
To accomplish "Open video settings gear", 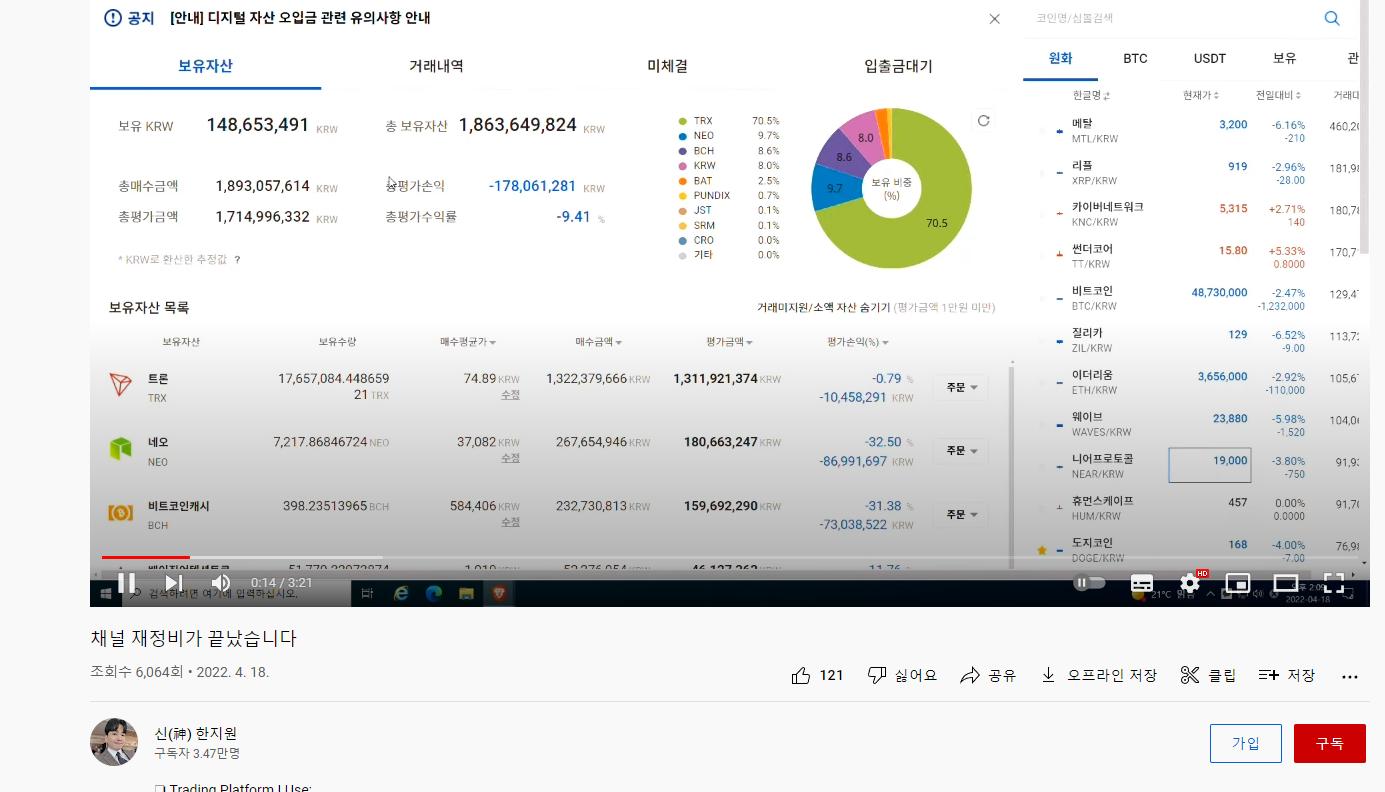I will 1190,583.
